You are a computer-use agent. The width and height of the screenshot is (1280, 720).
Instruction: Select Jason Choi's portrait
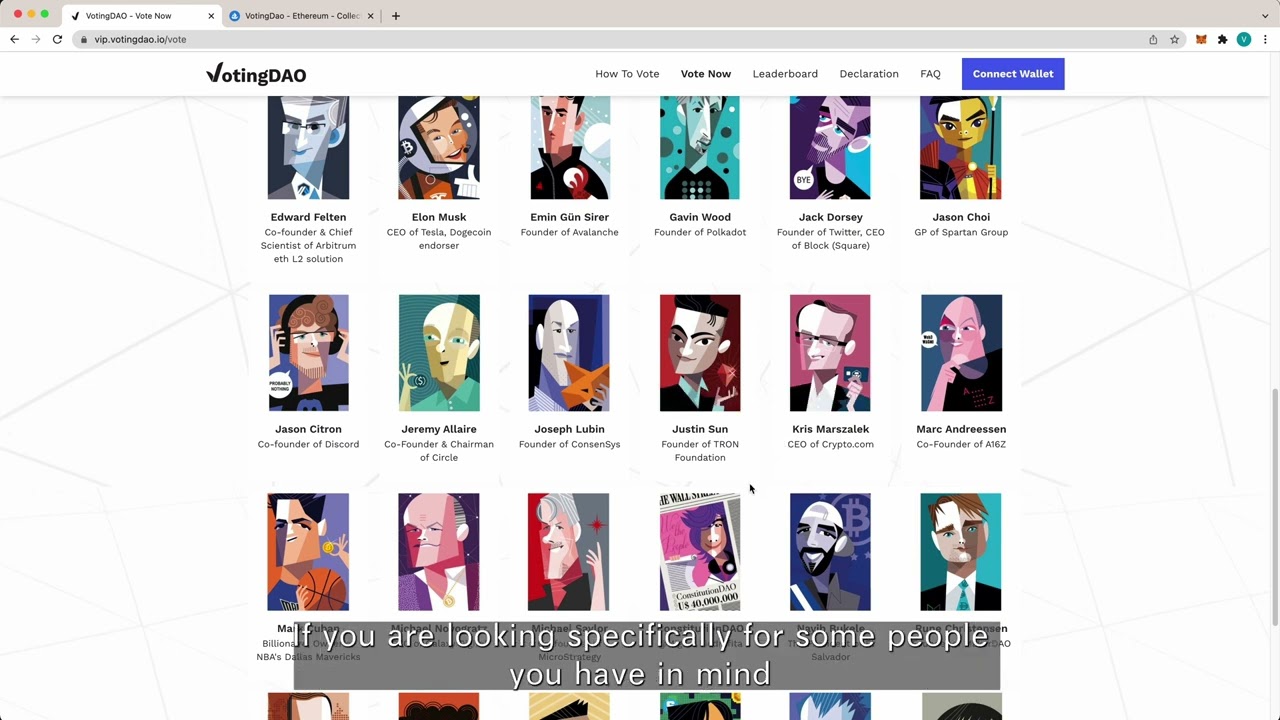(961, 148)
